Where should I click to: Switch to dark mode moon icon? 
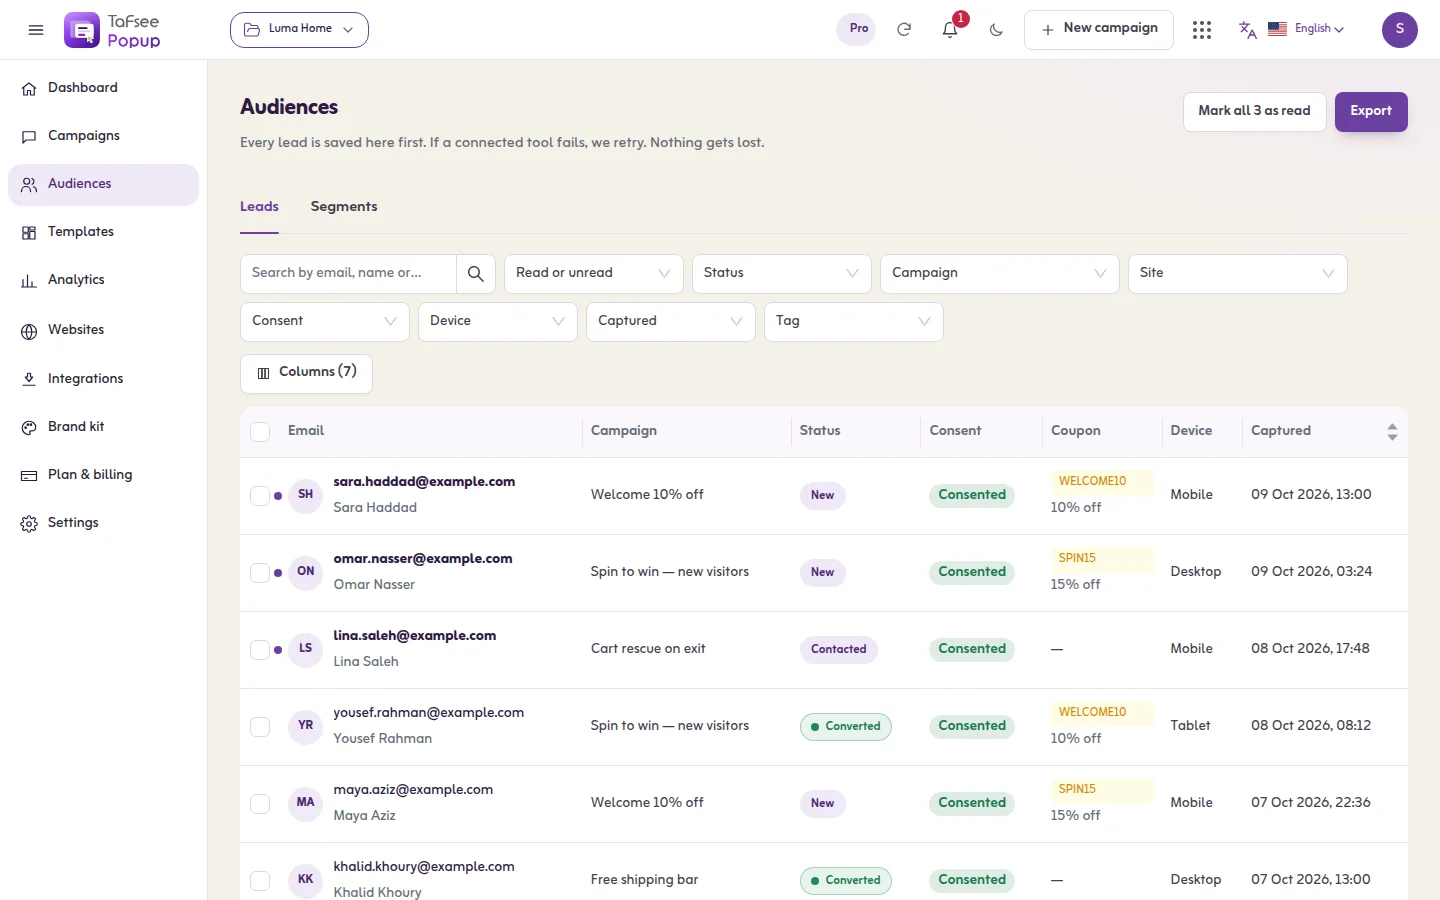tap(996, 30)
